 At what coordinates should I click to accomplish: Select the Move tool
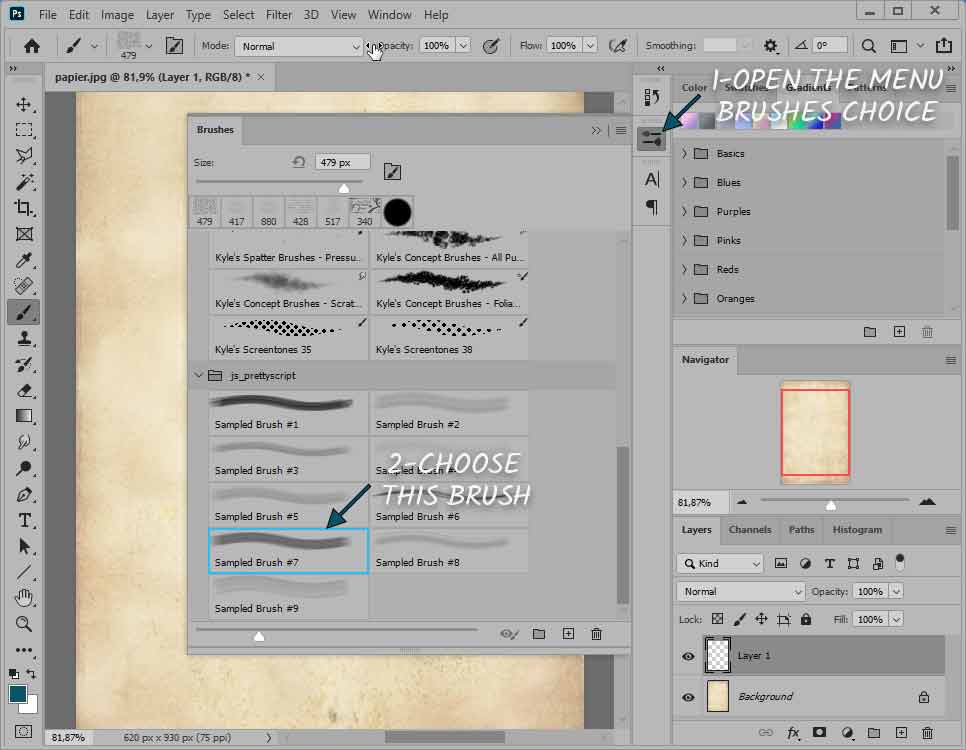click(x=24, y=104)
